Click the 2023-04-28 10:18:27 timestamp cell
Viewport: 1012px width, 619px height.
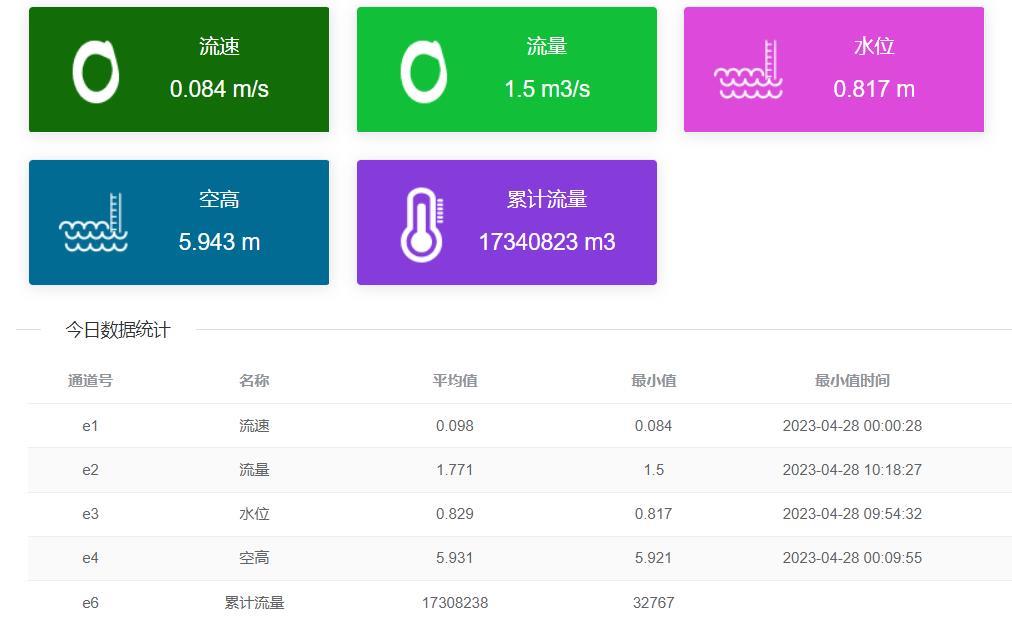point(852,470)
